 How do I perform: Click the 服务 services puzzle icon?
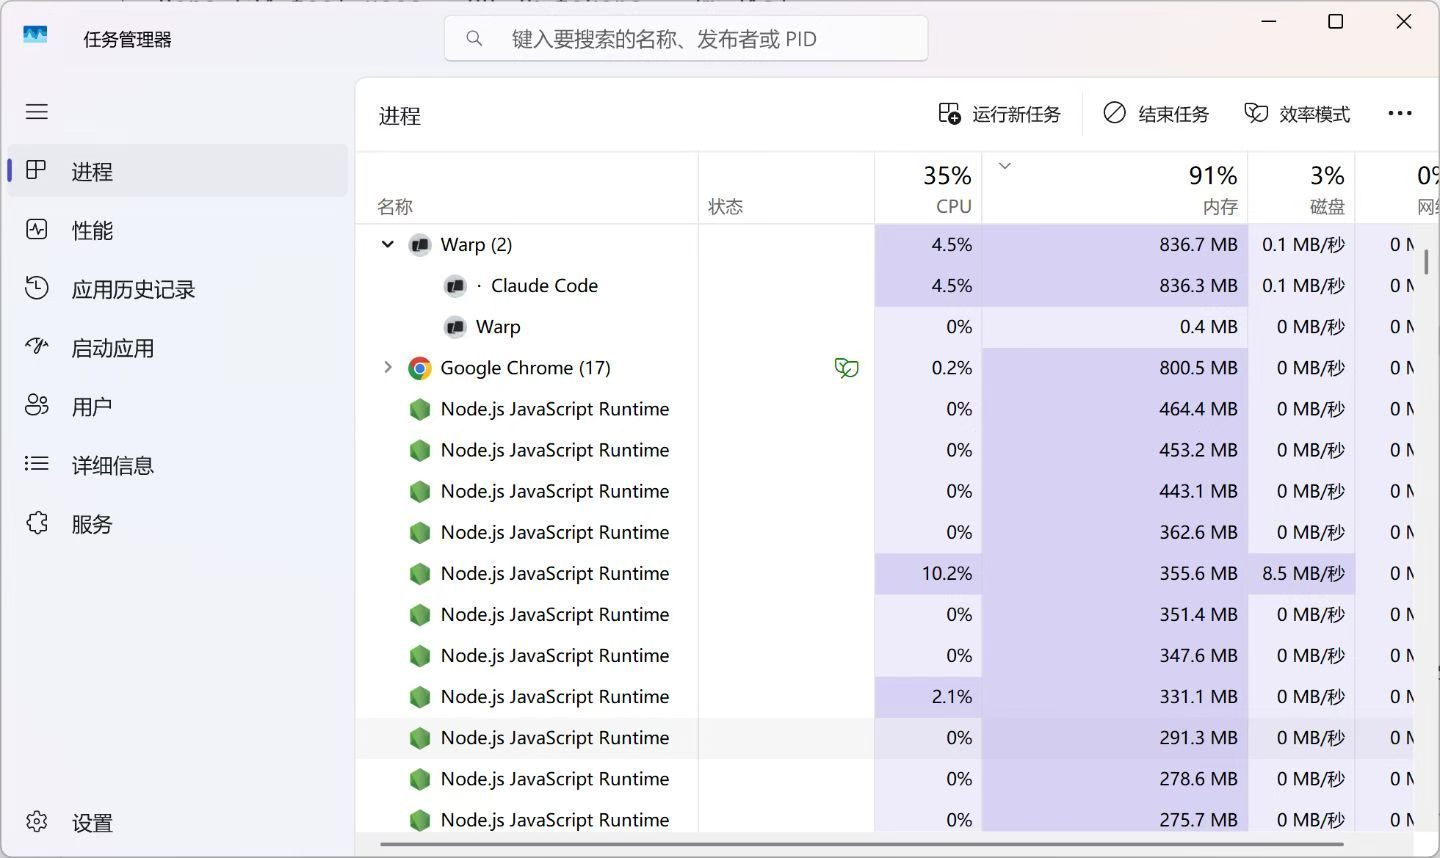pyautogui.click(x=37, y=523)
